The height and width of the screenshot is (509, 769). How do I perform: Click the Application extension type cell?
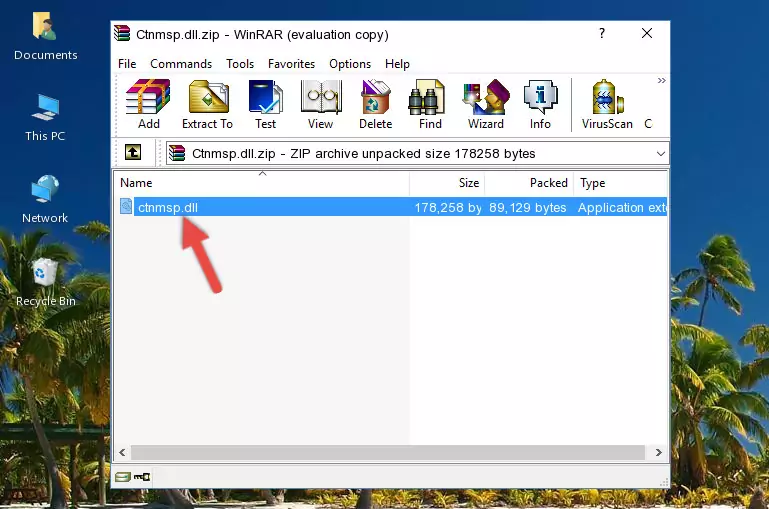(x=622, y=207)
